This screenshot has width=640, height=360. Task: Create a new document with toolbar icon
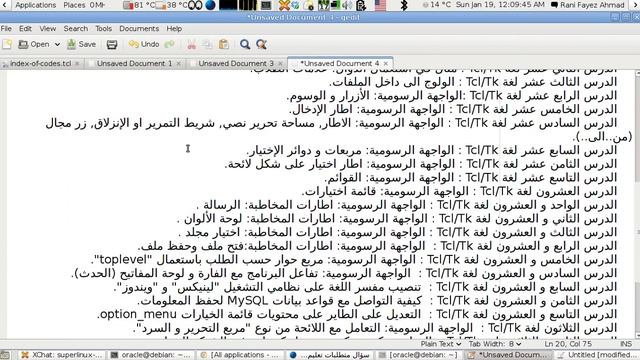(7, 44)
